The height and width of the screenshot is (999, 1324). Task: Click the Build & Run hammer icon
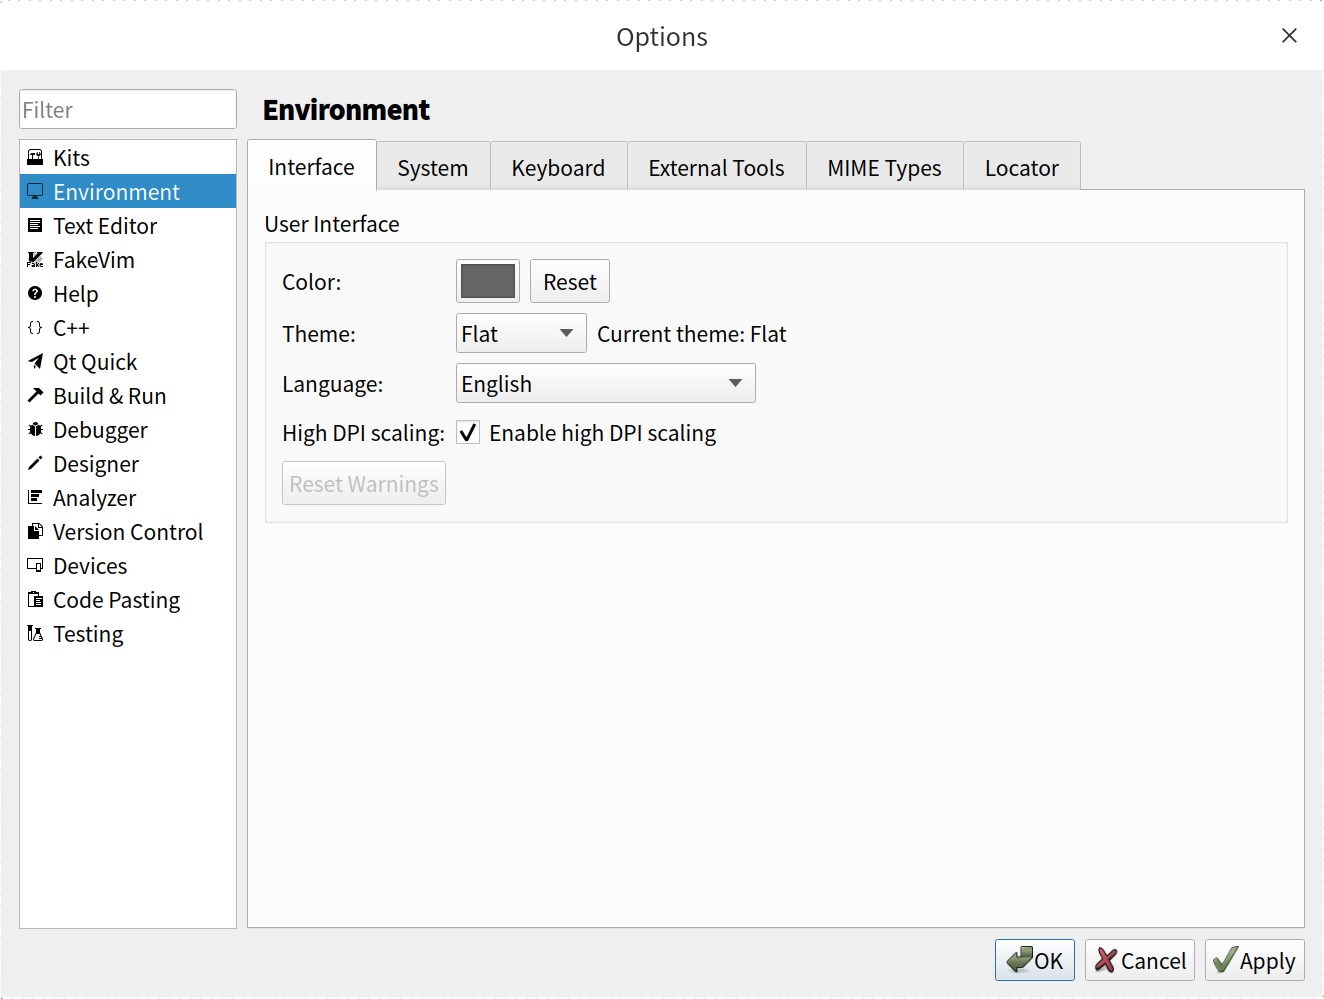coord(35,396)
